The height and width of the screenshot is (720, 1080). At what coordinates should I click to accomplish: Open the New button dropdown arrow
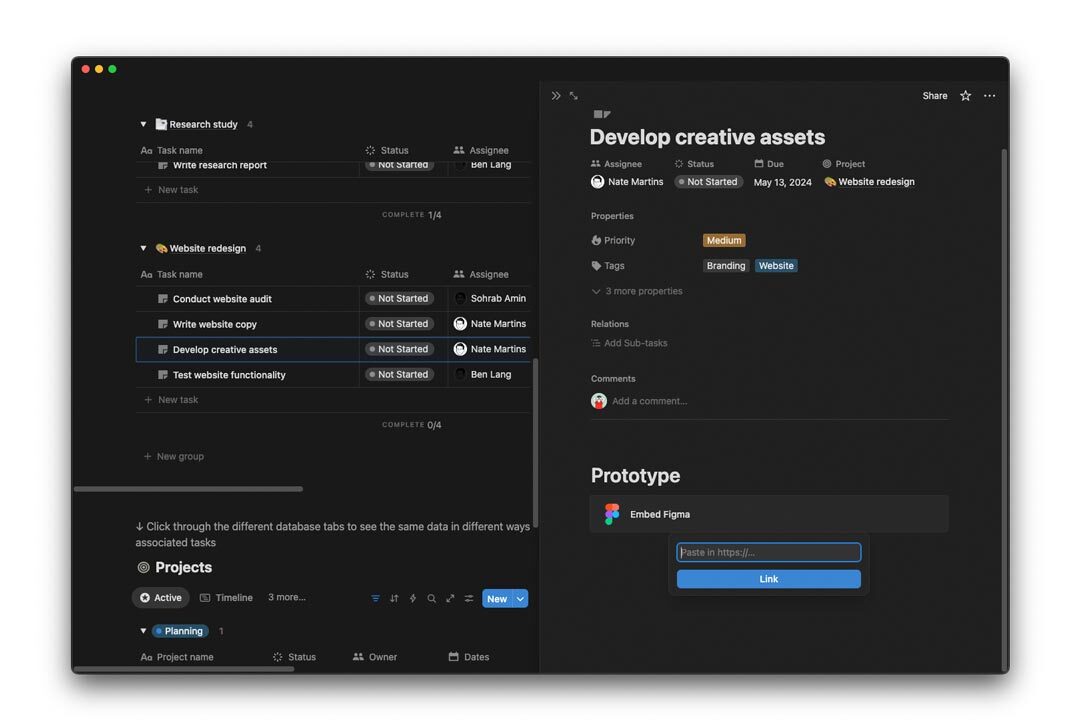coord(520,599)
